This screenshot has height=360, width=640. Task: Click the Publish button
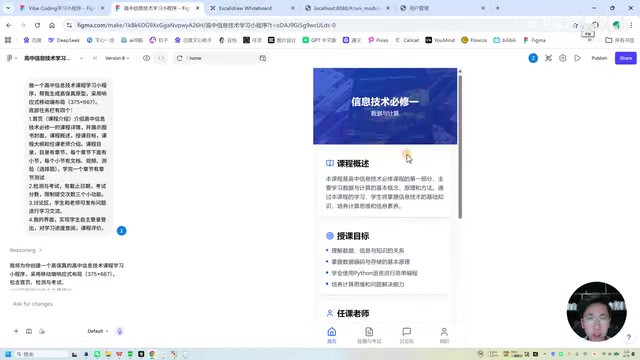coord(599,58)
